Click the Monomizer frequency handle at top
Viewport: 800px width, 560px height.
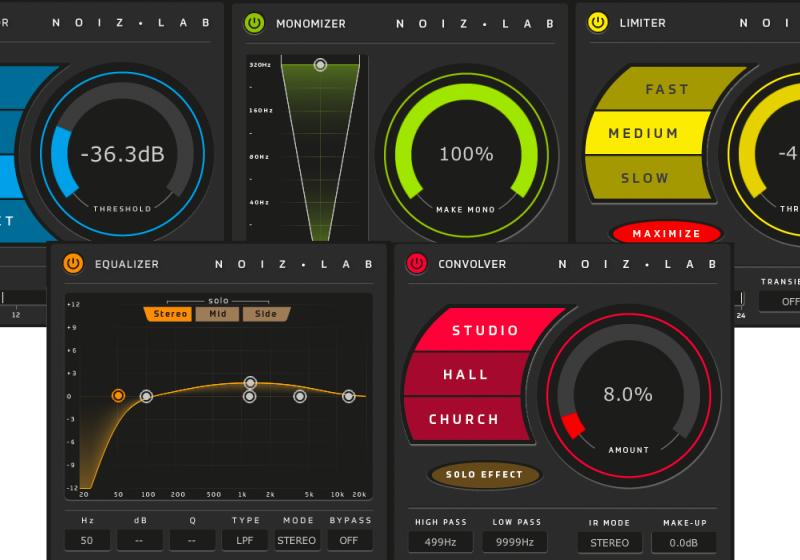pos(320,65)
